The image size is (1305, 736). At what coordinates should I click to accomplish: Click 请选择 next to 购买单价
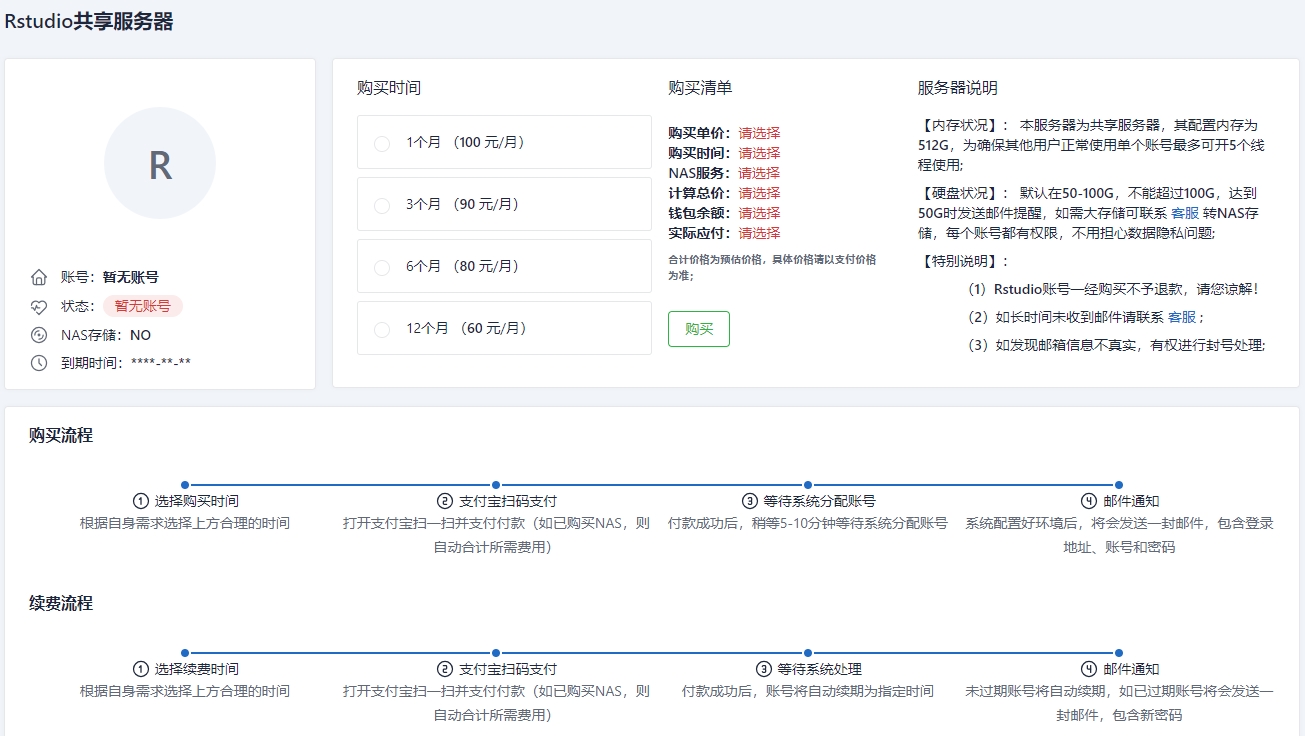[x=760, y=133]
